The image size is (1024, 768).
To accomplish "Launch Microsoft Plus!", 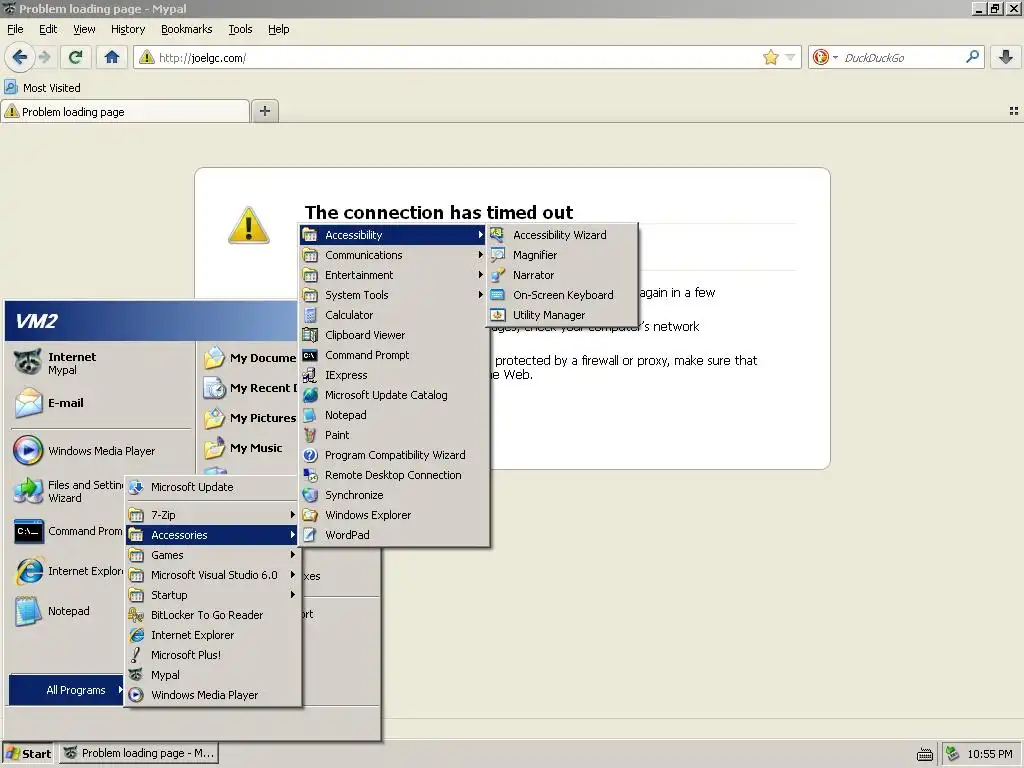I will (x=213, y=654).
